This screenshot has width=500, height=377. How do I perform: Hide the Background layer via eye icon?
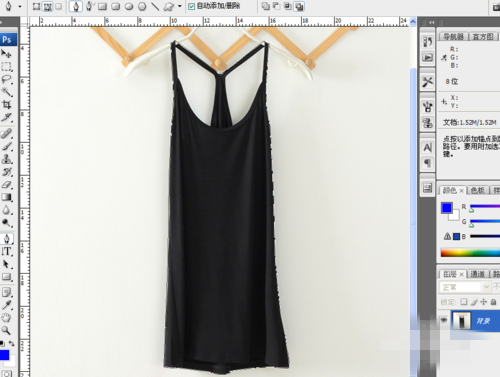(444, 320)
